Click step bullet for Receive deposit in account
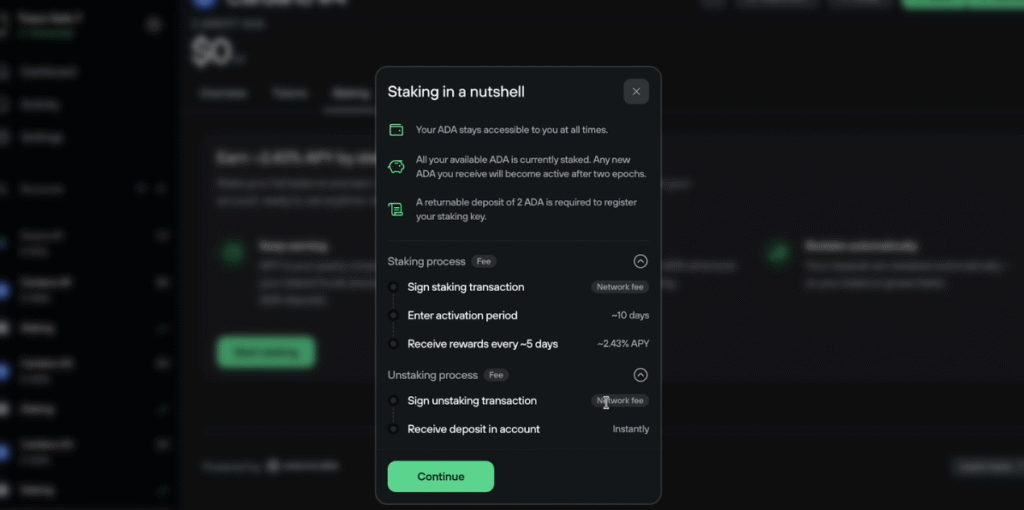 point(393,429)
